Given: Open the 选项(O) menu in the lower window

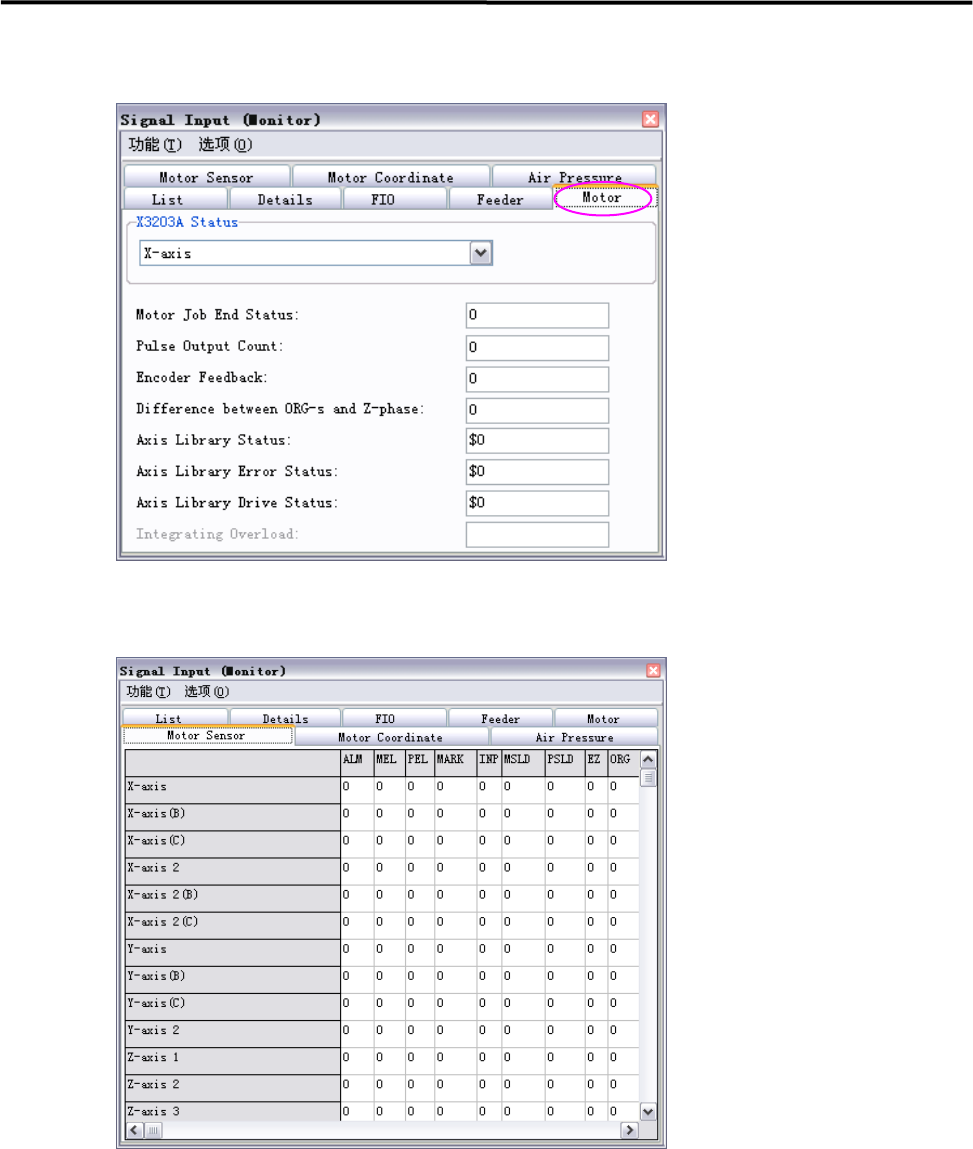Looking at the screenshot, I should point(207,692).
